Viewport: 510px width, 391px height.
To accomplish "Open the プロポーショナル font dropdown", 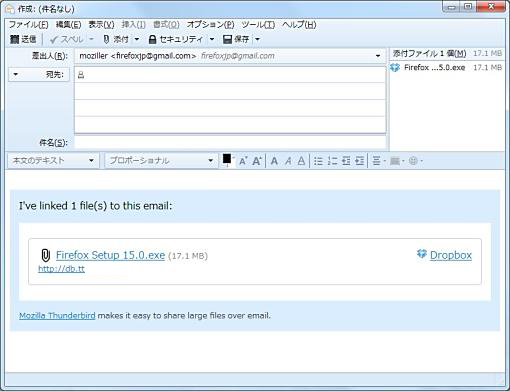I will point(162,161).
